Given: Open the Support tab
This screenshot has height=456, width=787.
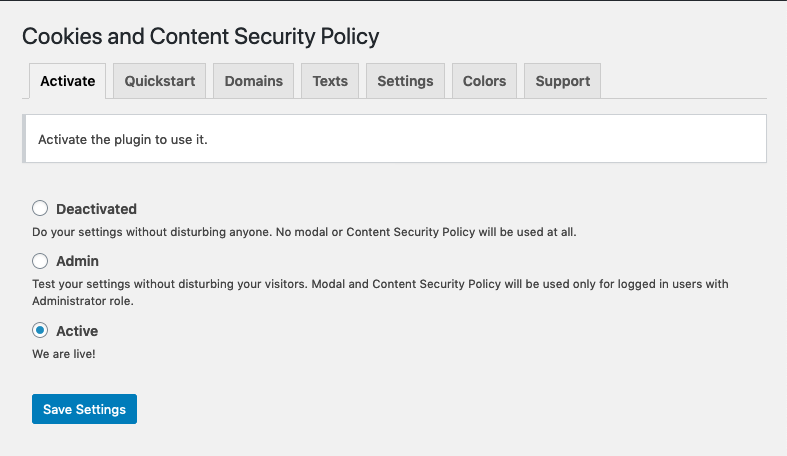Looking at the screenshot, I should coord(562,81).
